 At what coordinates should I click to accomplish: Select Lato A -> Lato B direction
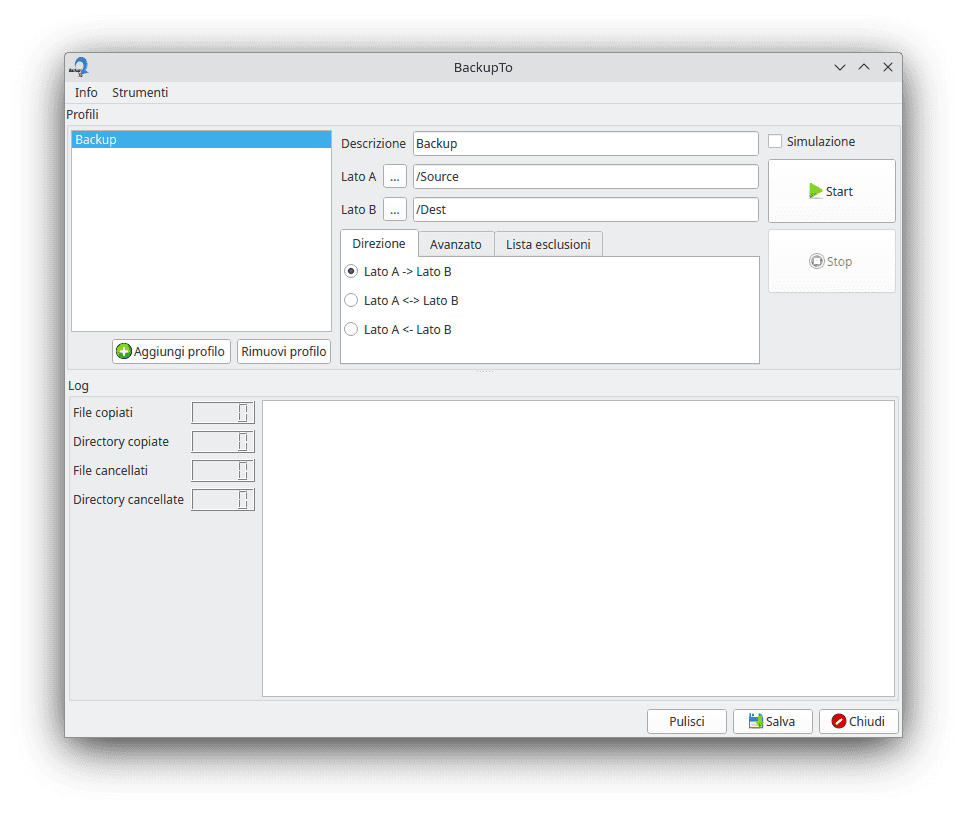point(351,271)
